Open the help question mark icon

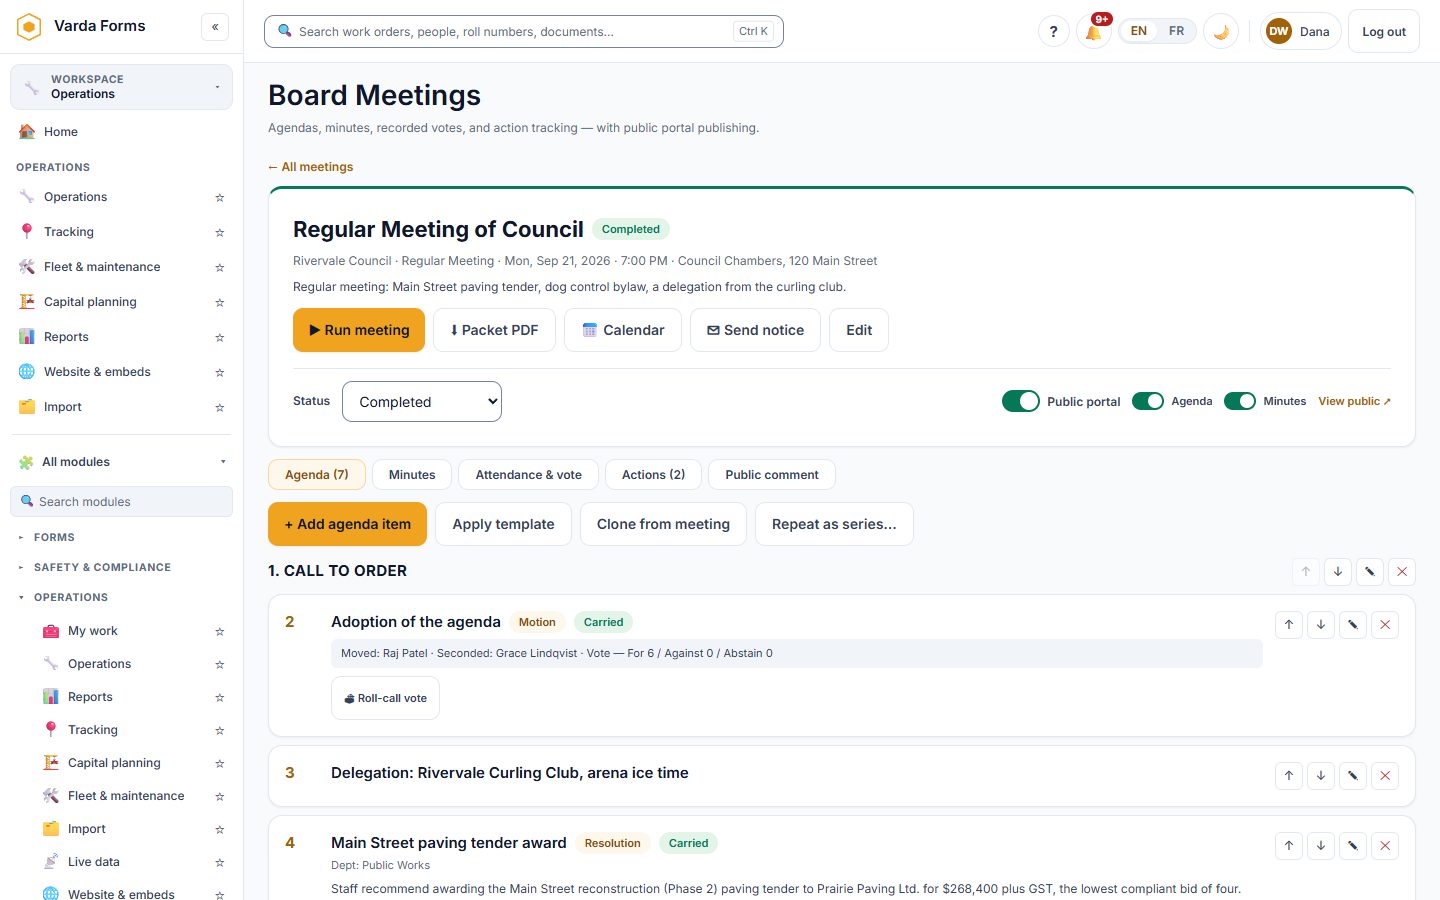1053,31
